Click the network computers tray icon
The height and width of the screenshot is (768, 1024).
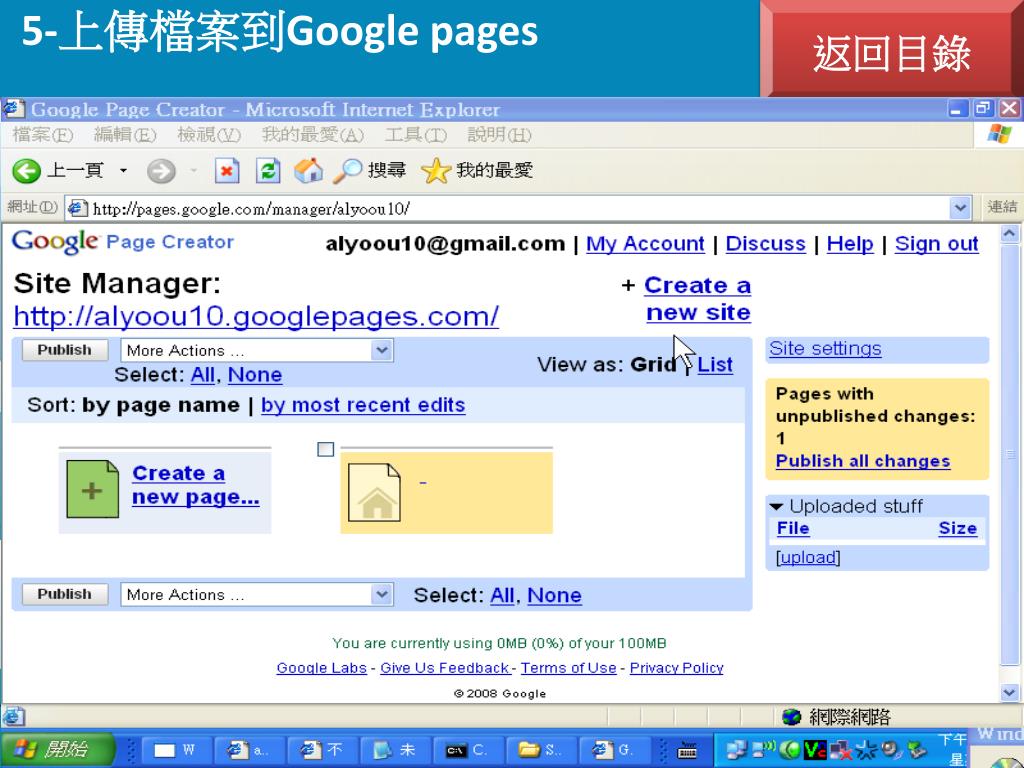(x=737, y=751)
